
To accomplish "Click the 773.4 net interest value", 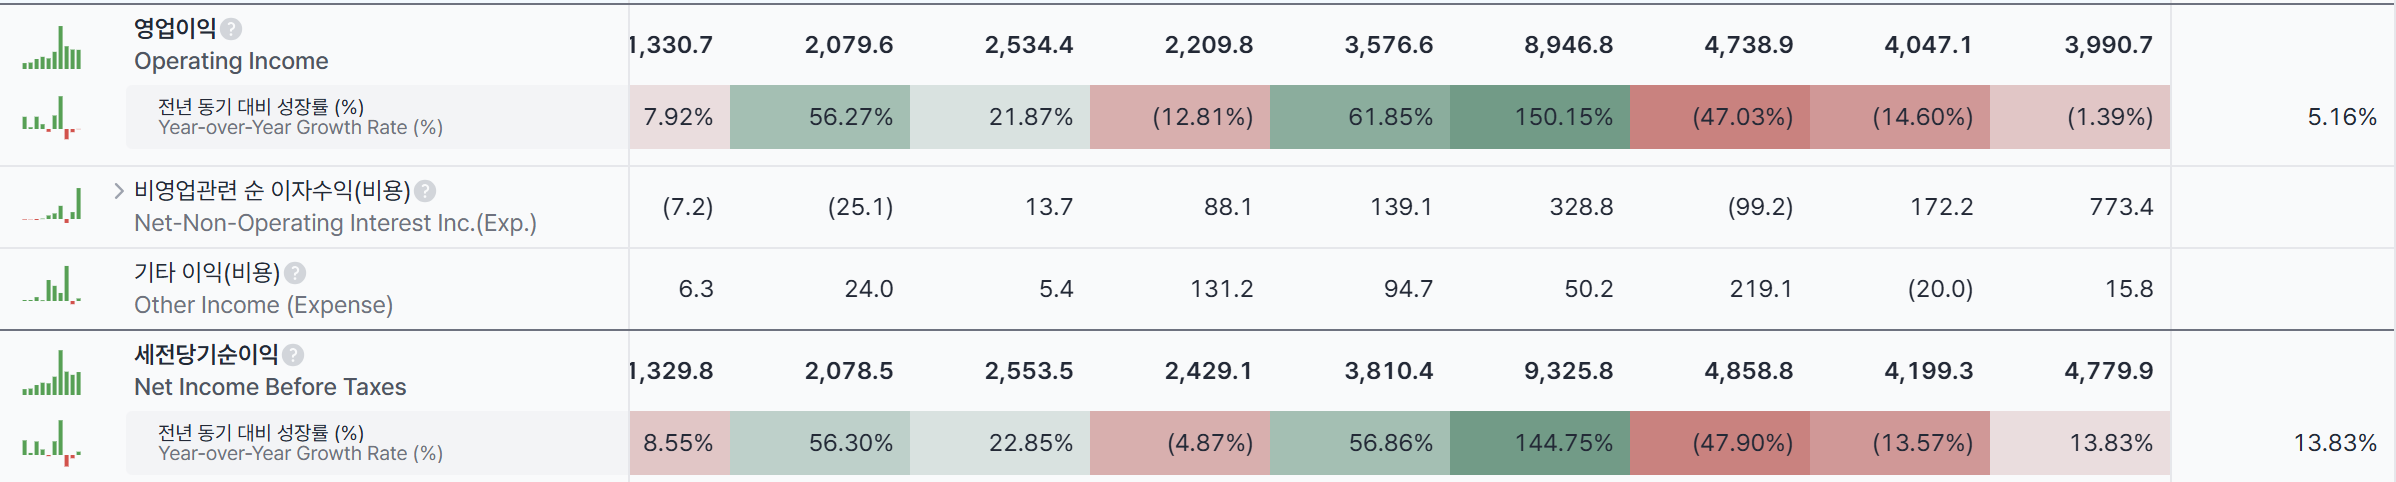I will pyautogui.click(x=2121, y=207).
